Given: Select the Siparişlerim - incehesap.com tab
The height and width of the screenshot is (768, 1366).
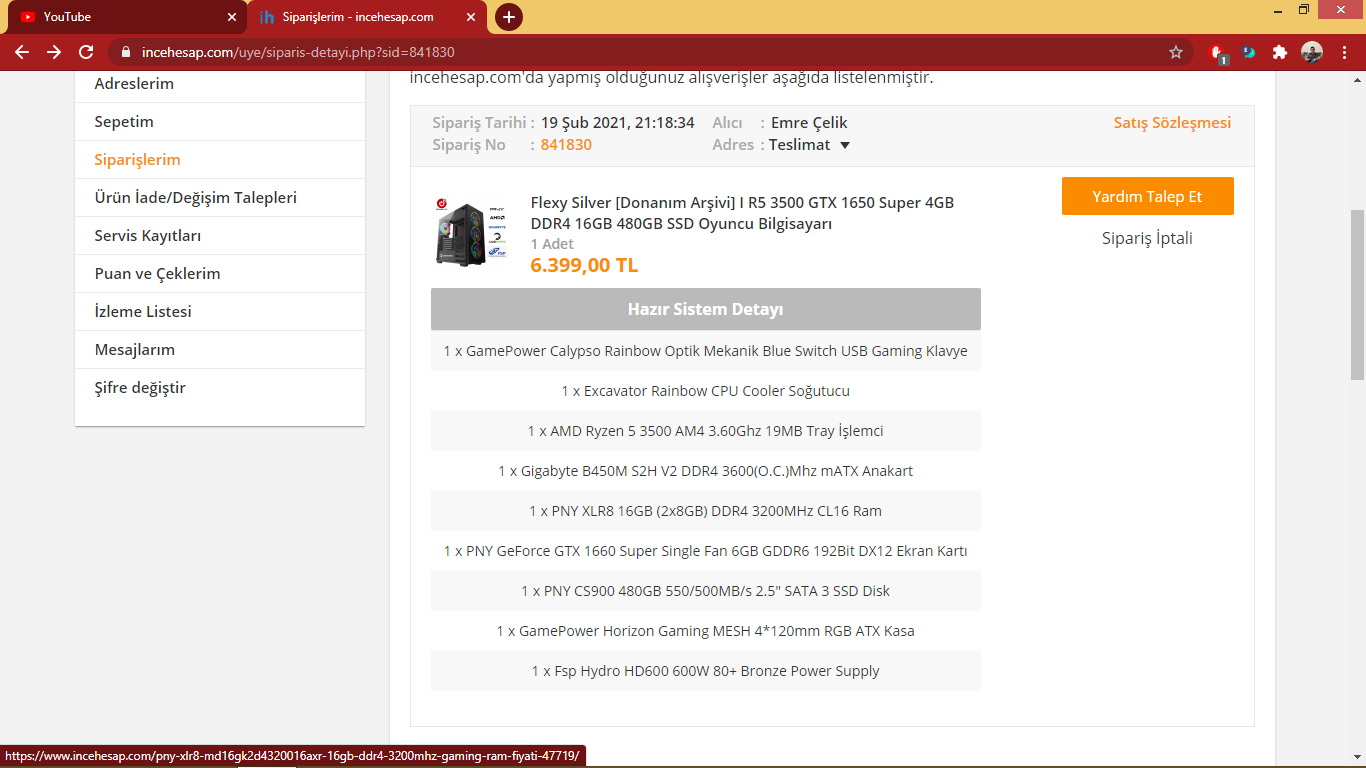Looking at the screenshot, I should pyautogui.click(x=366, y=17).
